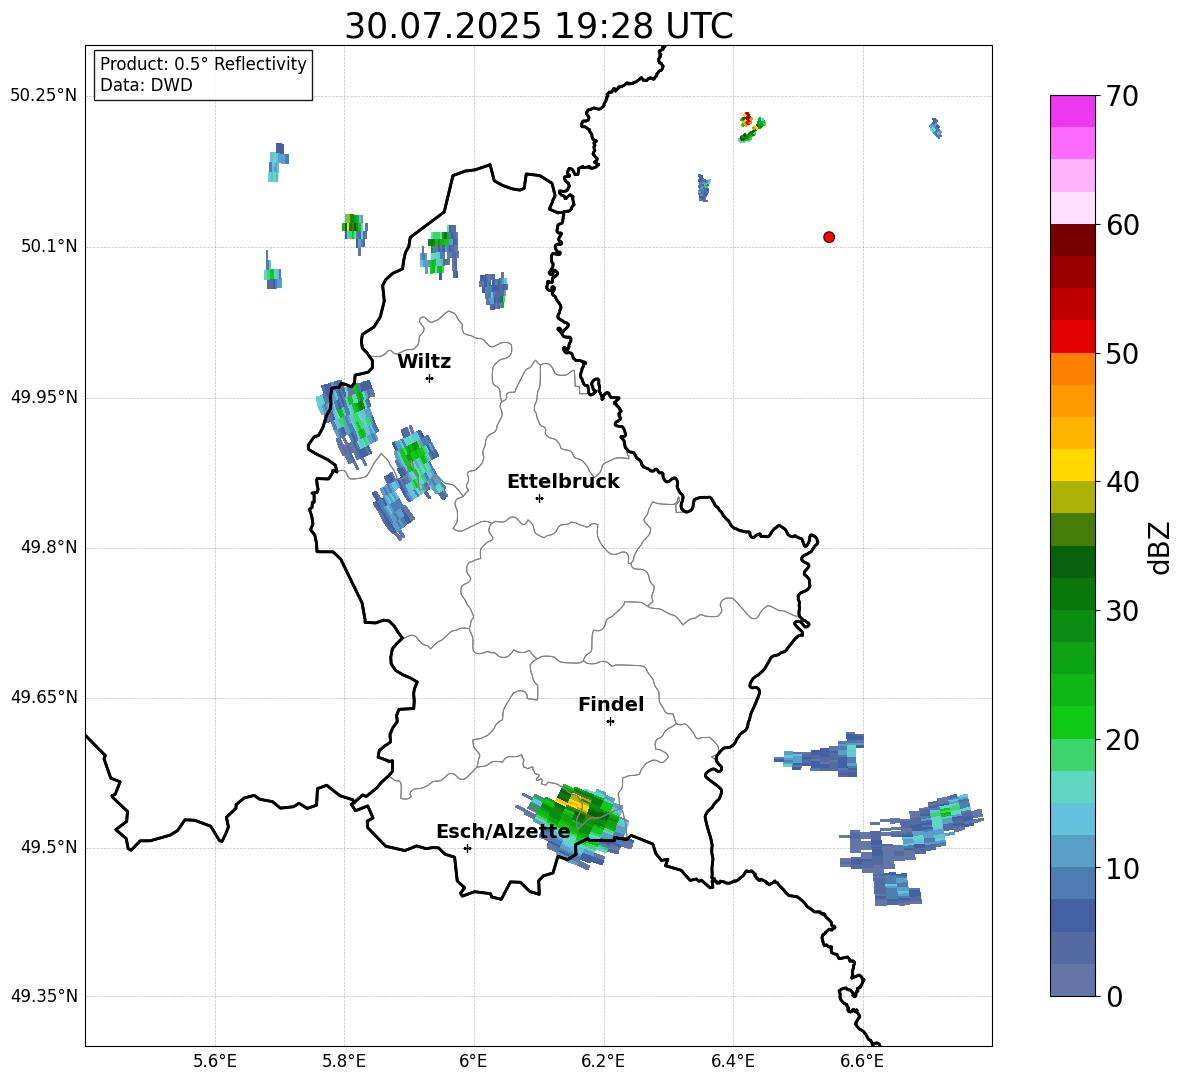Click the 49.65°N latitude label
The height and width of the screenshot is (1081, 1184).
coord(44,697)
